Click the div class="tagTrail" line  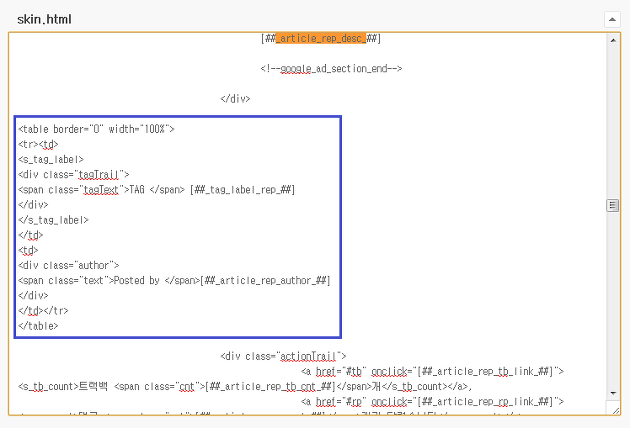[74, 174]
